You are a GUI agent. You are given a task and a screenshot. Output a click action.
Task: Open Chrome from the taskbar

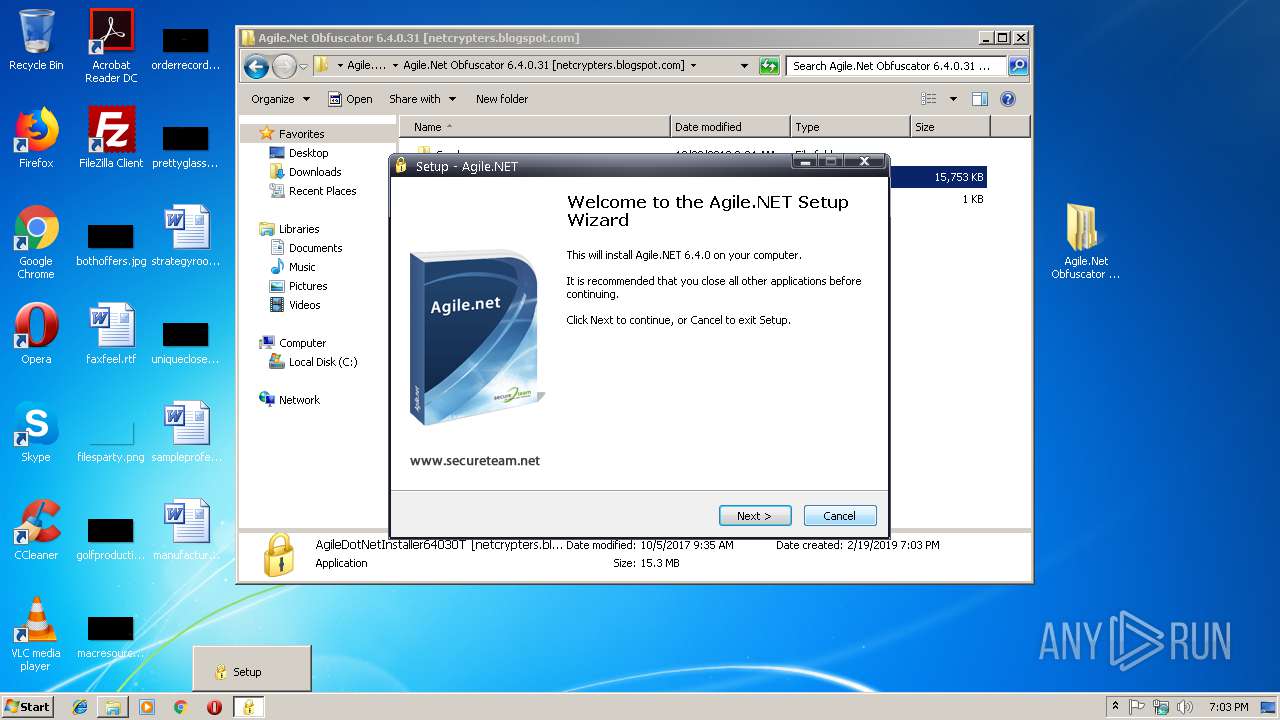[x=180, y=707]
